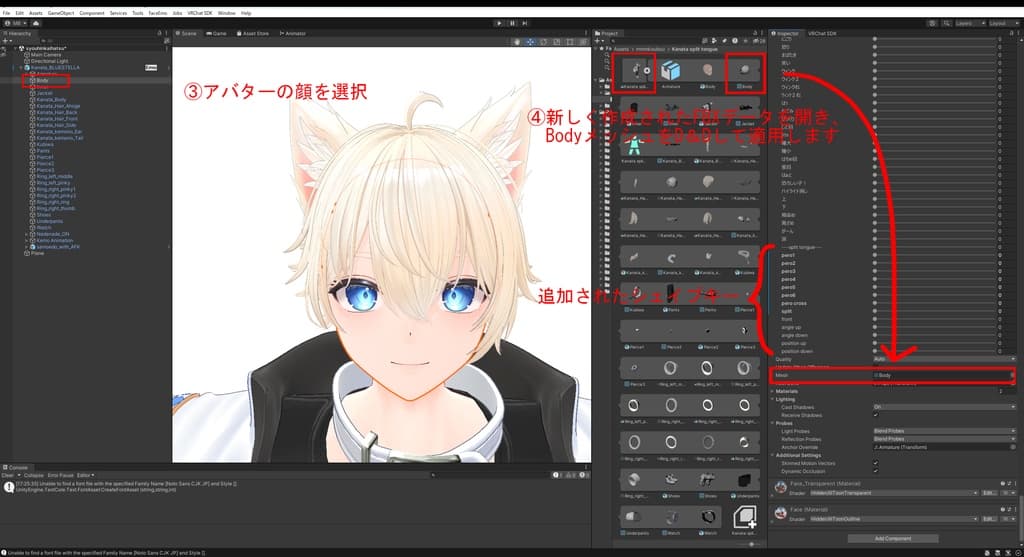
Task: Open the File menu
Action: point(7,13)
